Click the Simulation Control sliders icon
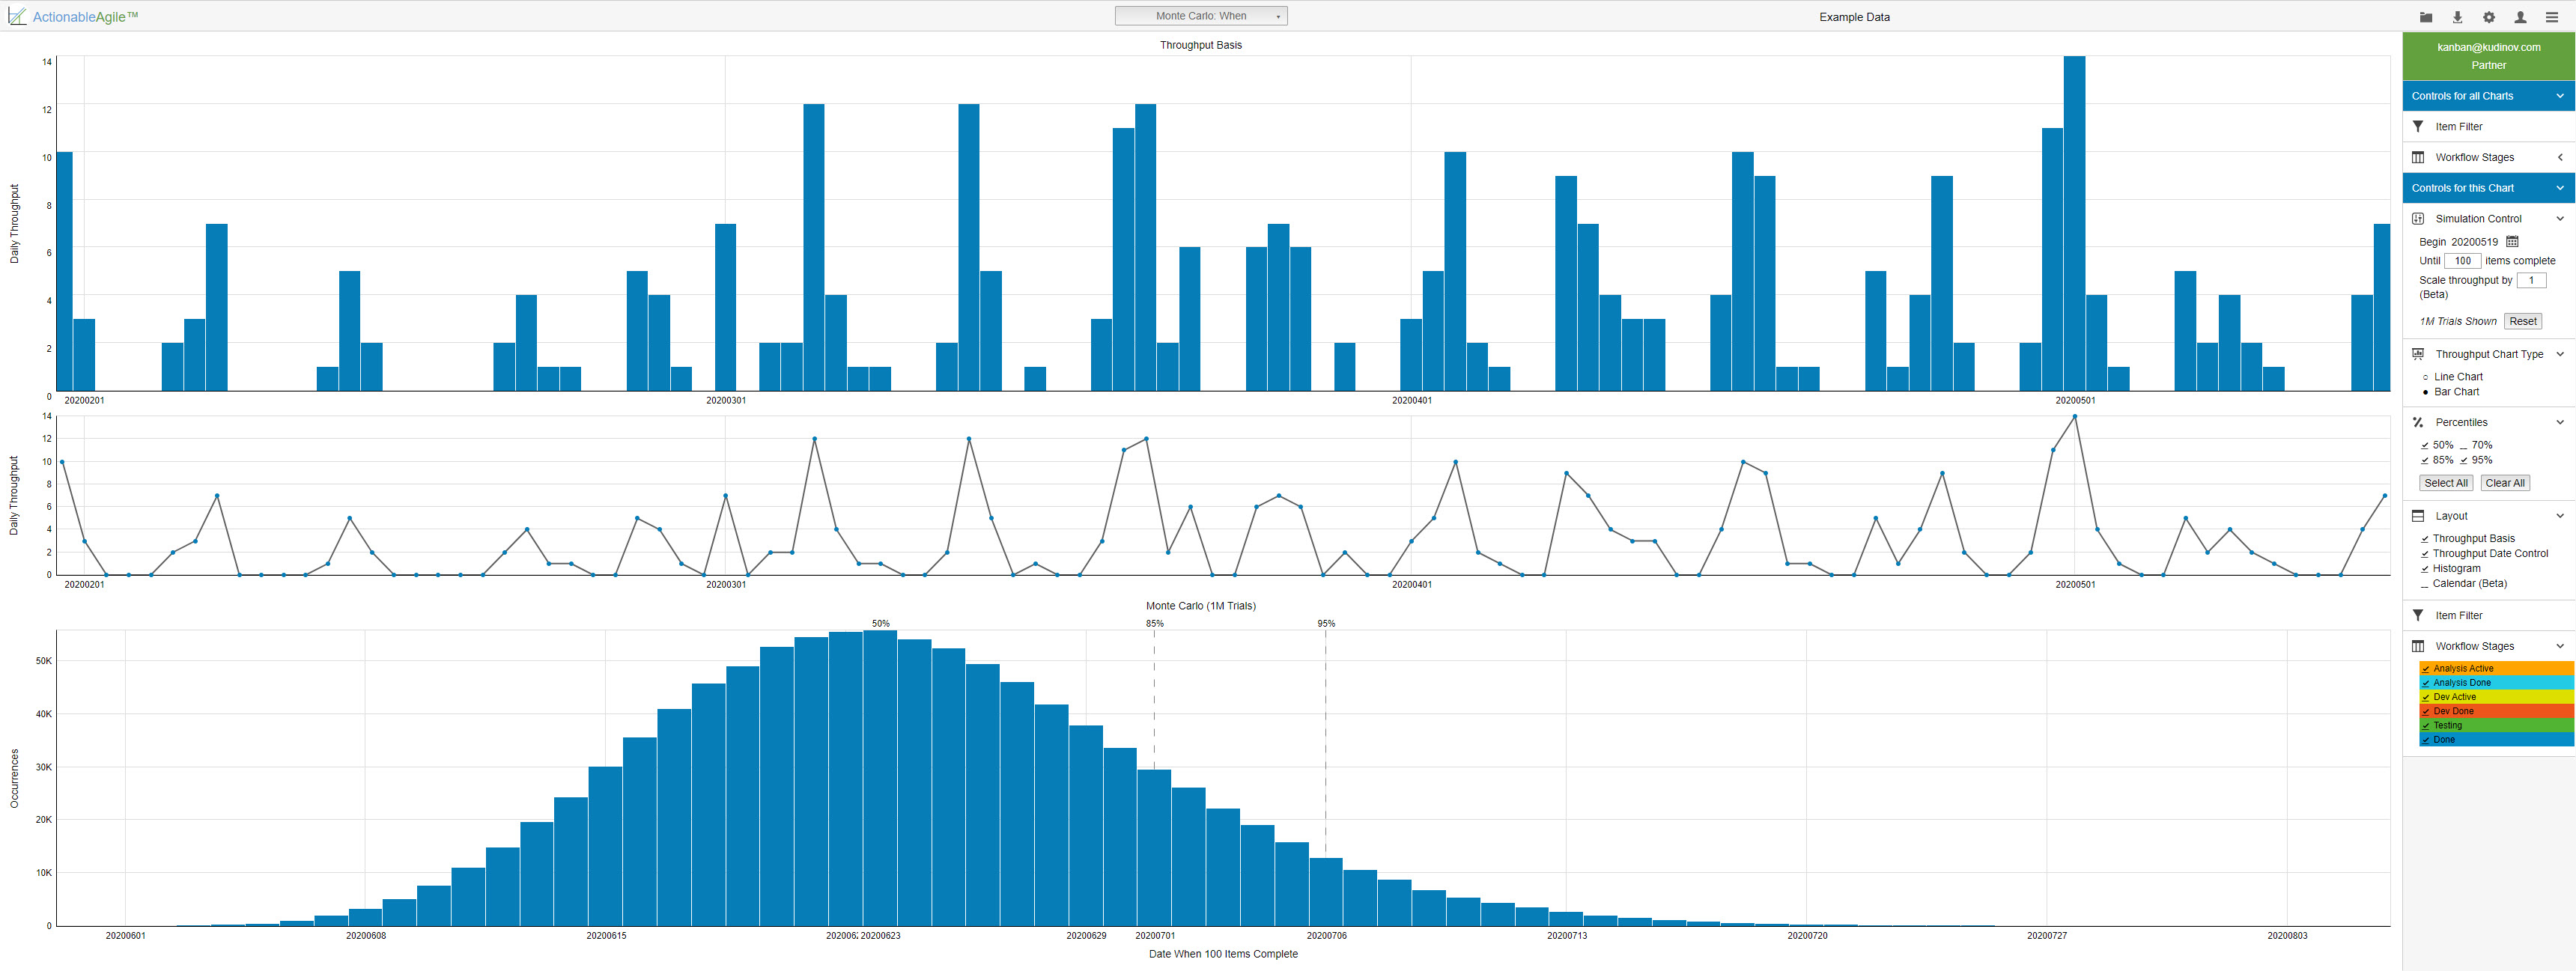The image size is (2576, 971). (x=2418, y=218)
